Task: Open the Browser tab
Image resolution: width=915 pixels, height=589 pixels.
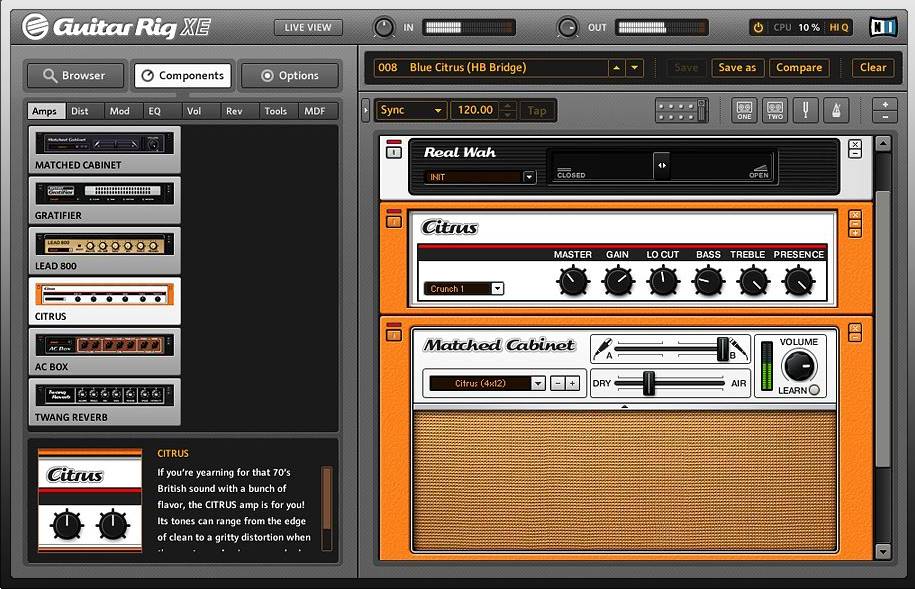Action: click(75, 75)
